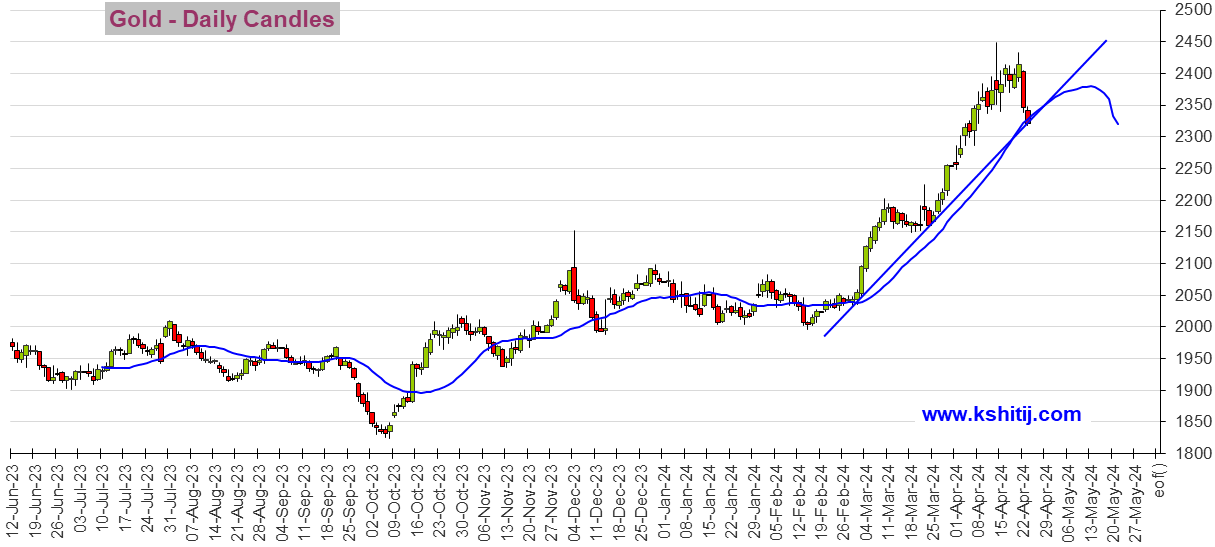Click the 1800 price axis label

[1192, 453]
